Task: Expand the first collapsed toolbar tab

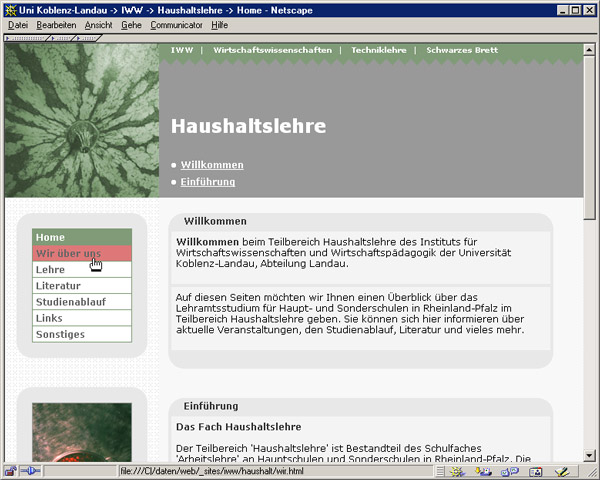Action: tap(25, 38)
